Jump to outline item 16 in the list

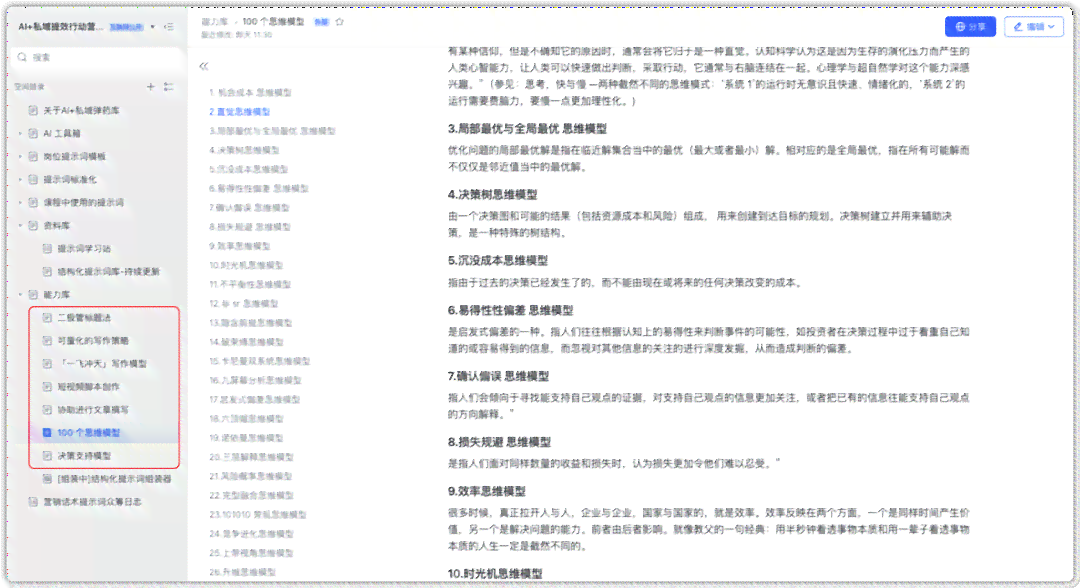coord(255,380)
